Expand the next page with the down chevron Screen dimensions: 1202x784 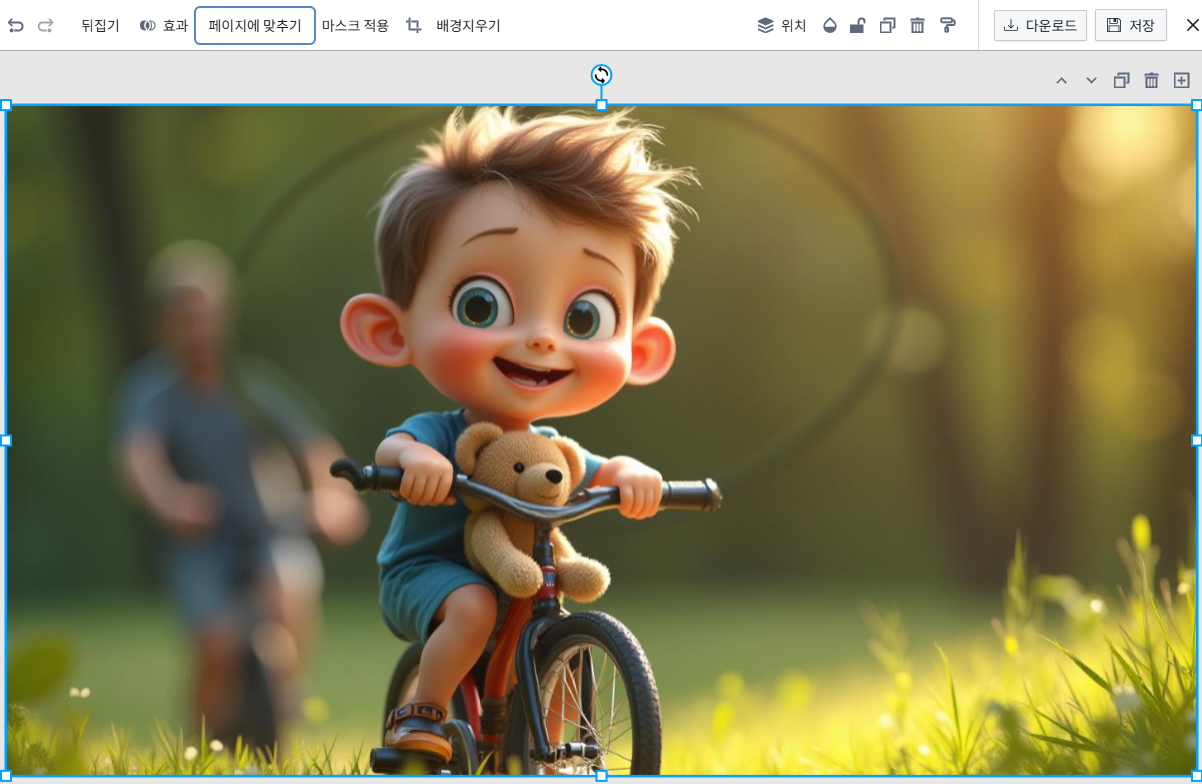[1091, 80]
